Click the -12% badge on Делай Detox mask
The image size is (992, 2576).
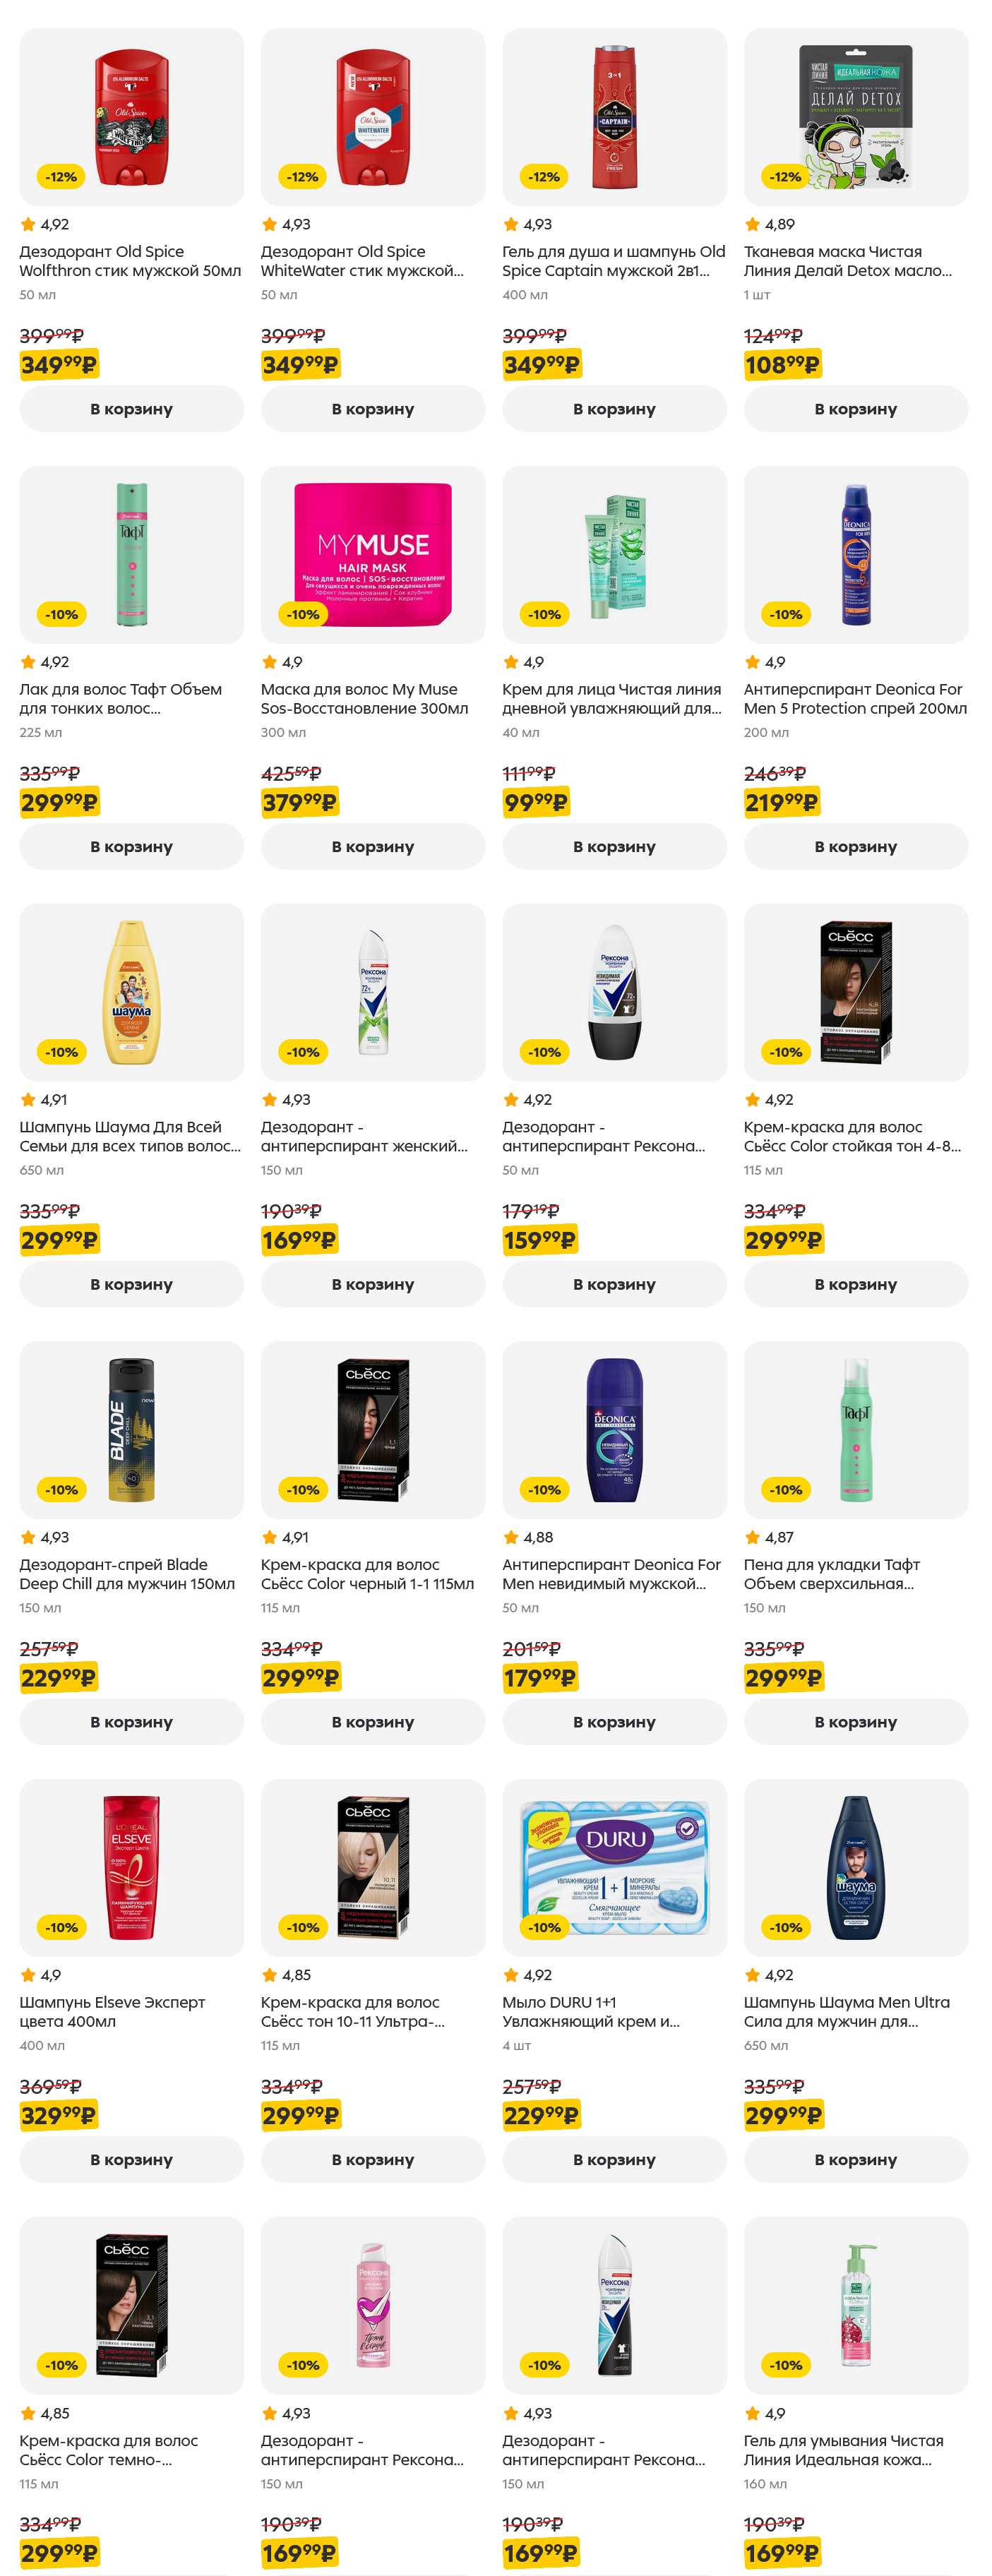click(x=785, y=177)
